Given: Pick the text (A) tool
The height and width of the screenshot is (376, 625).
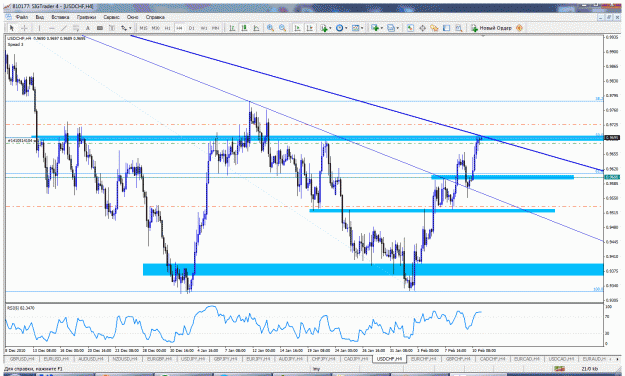Looking at the screenshot, I should 88,28.
